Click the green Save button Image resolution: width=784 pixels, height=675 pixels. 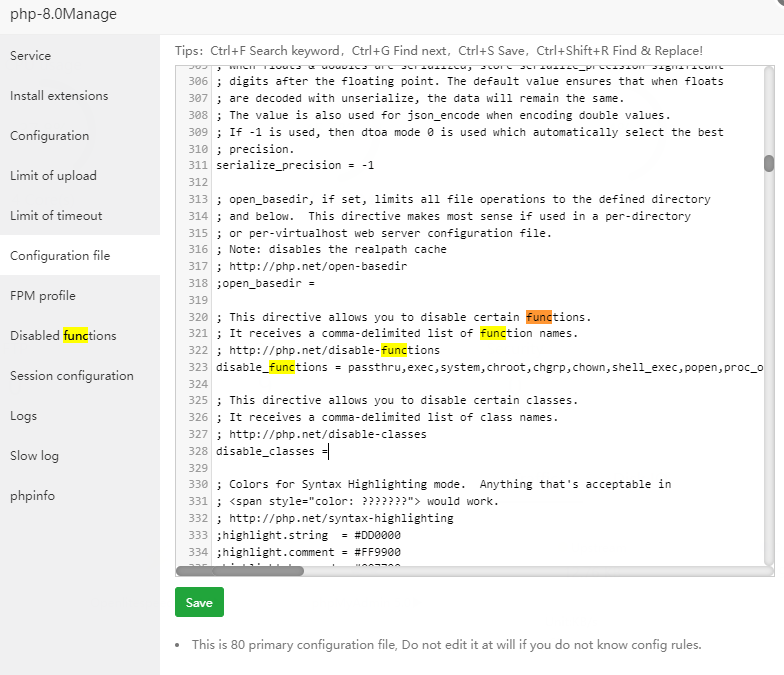(199, 602)
